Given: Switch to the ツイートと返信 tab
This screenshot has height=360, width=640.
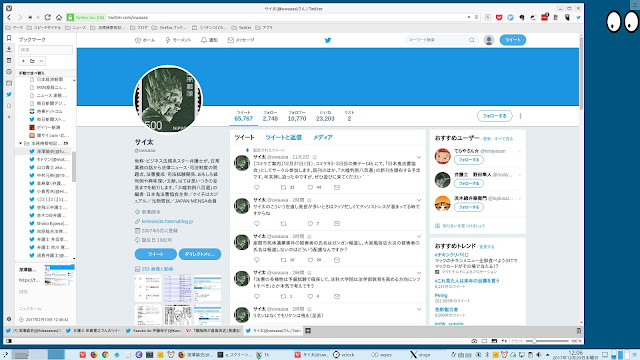Looking at the screenshot, I should click(283, 138).
